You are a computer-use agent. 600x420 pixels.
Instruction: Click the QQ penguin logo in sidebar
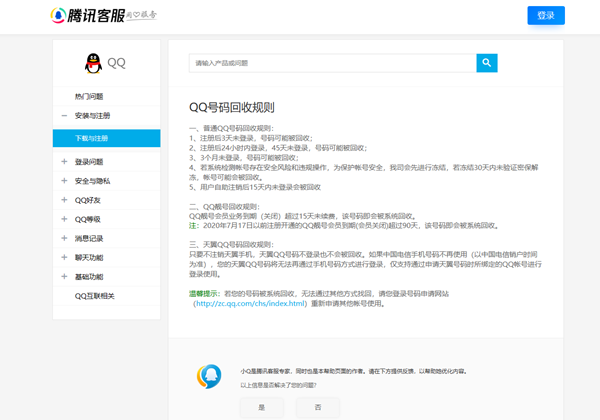coord(93,63)
